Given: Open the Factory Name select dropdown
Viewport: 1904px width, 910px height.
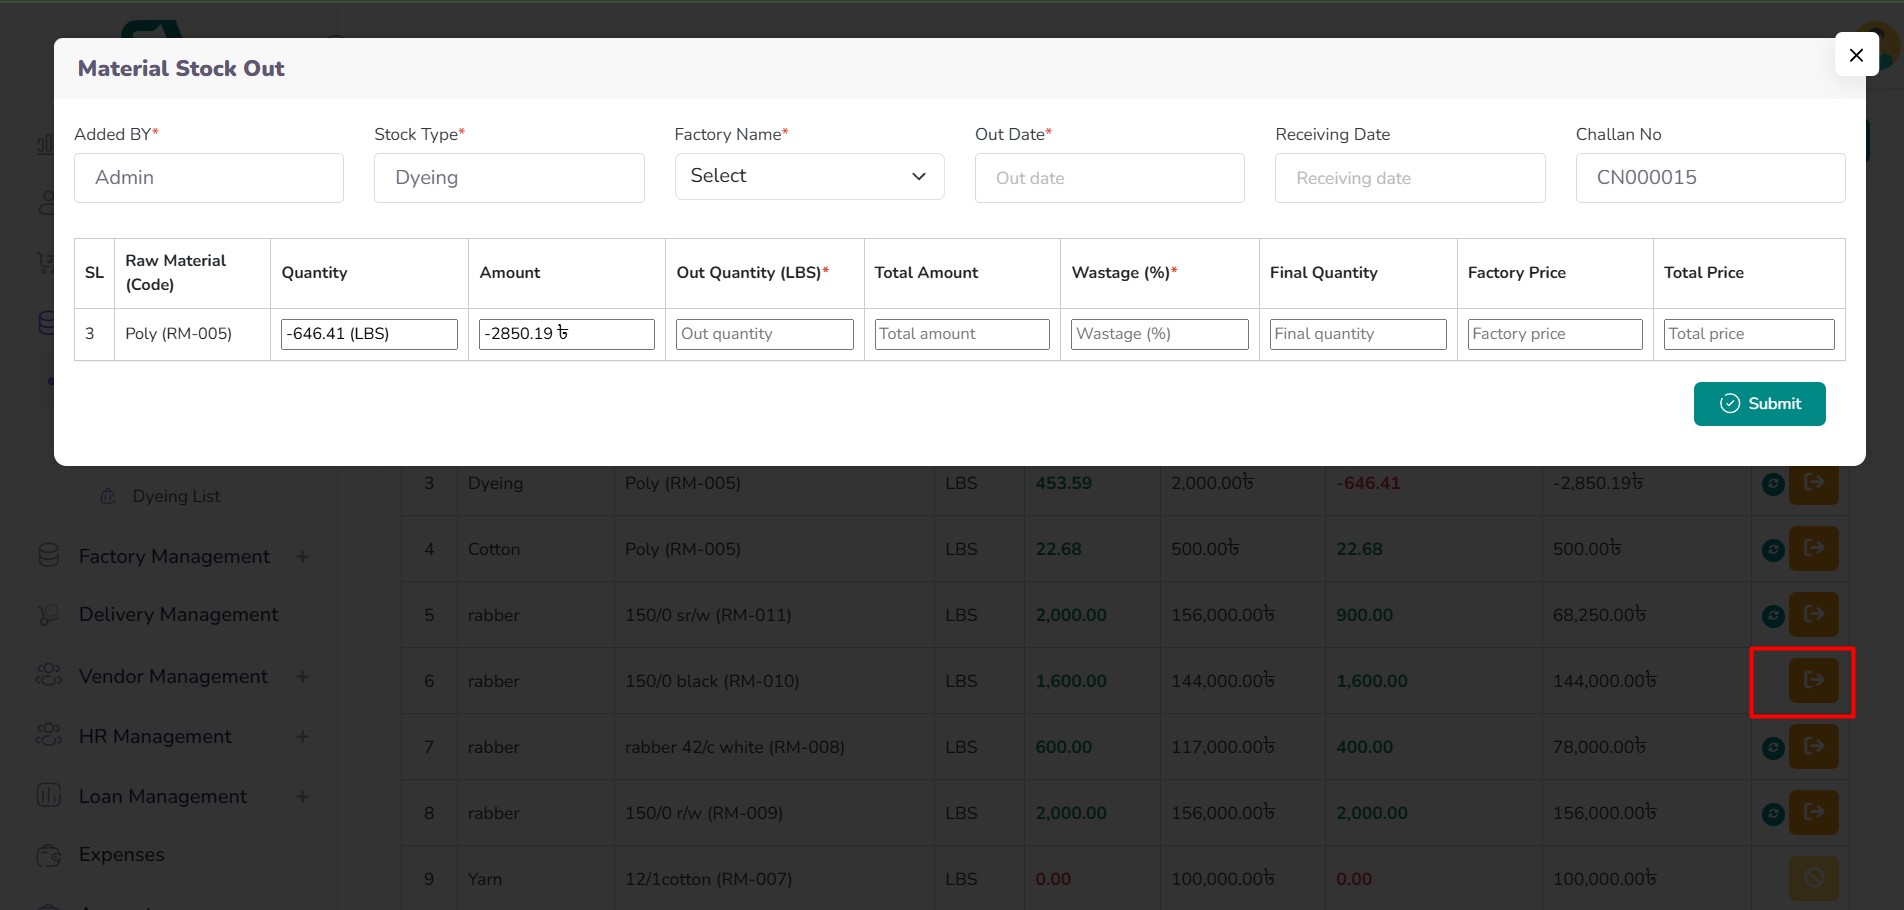Looking at the screenshot, I should [809, 176].
